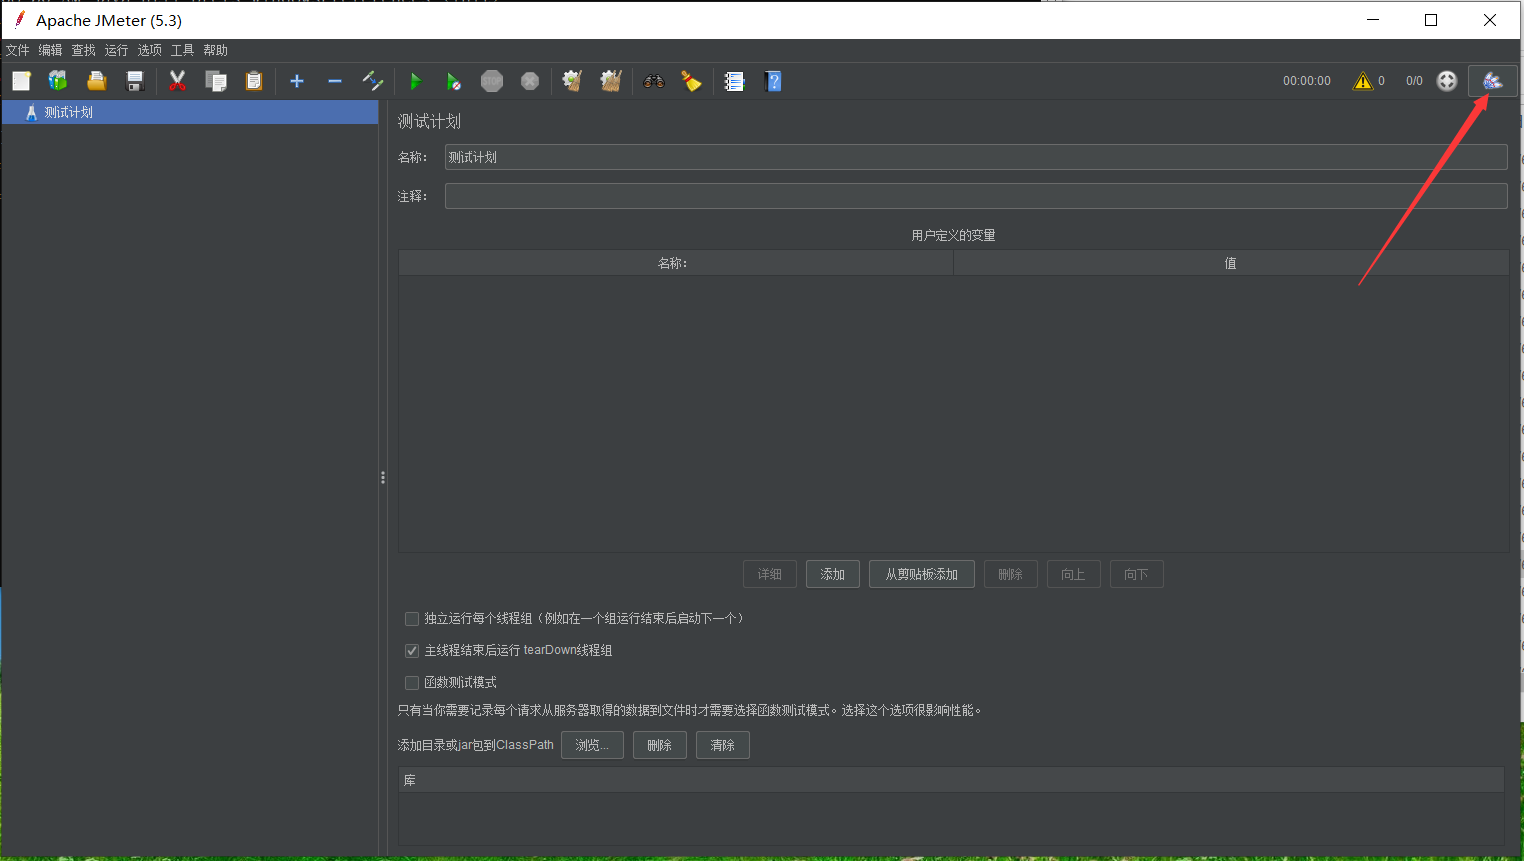Create a new test plan
Screen dimensions: 1524x861
pos(21,81)
